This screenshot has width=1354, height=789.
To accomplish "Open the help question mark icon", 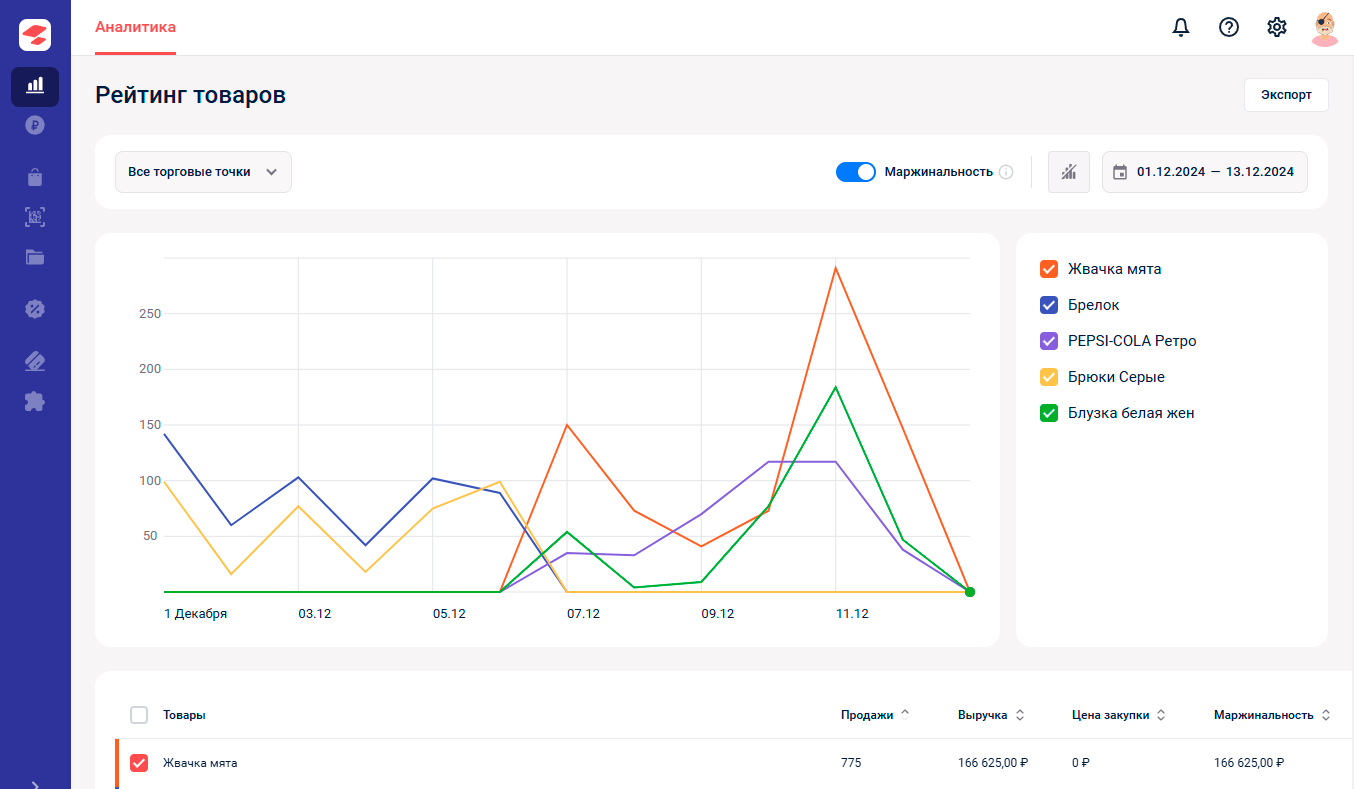I will (x=1229, y=27).
